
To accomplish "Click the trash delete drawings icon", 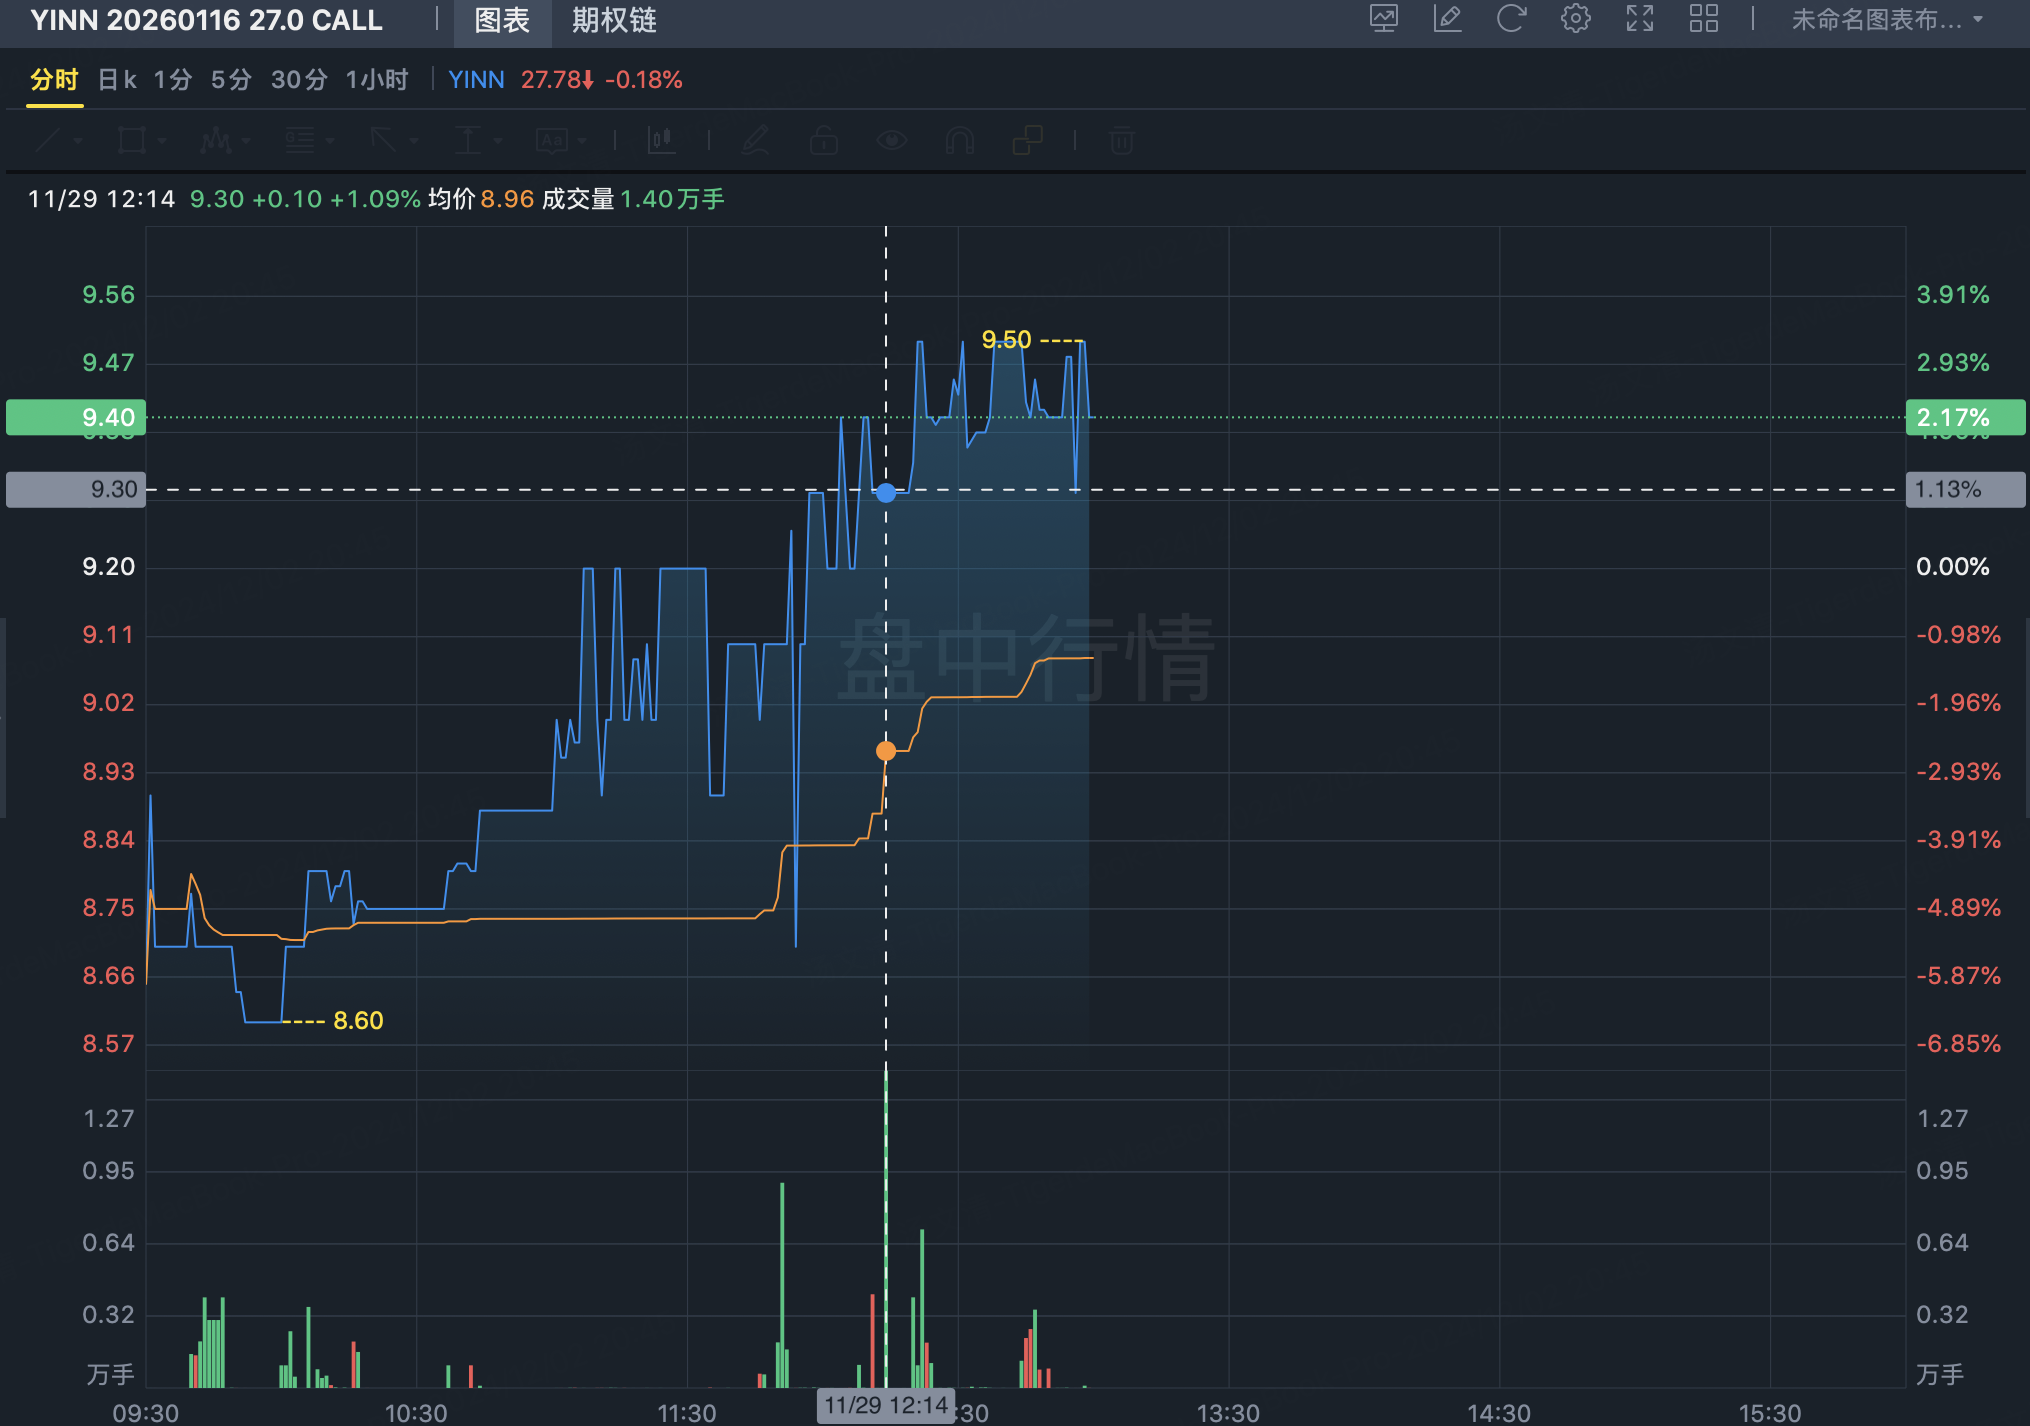I will click(x=1121, y=141).
